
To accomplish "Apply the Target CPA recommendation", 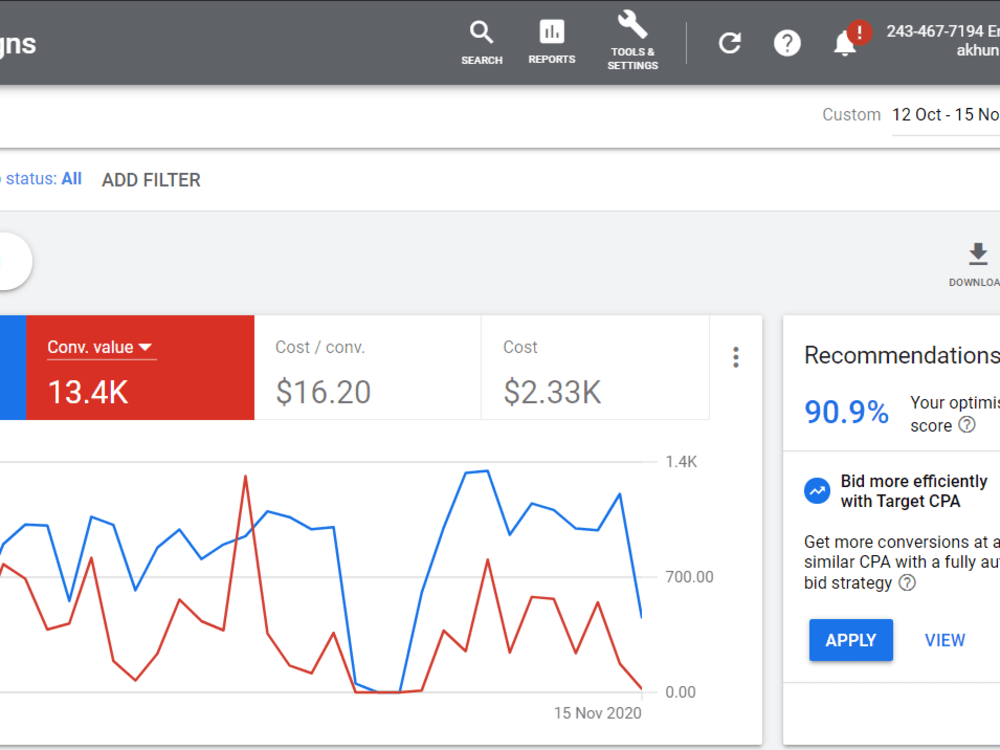I will (851, 640).
